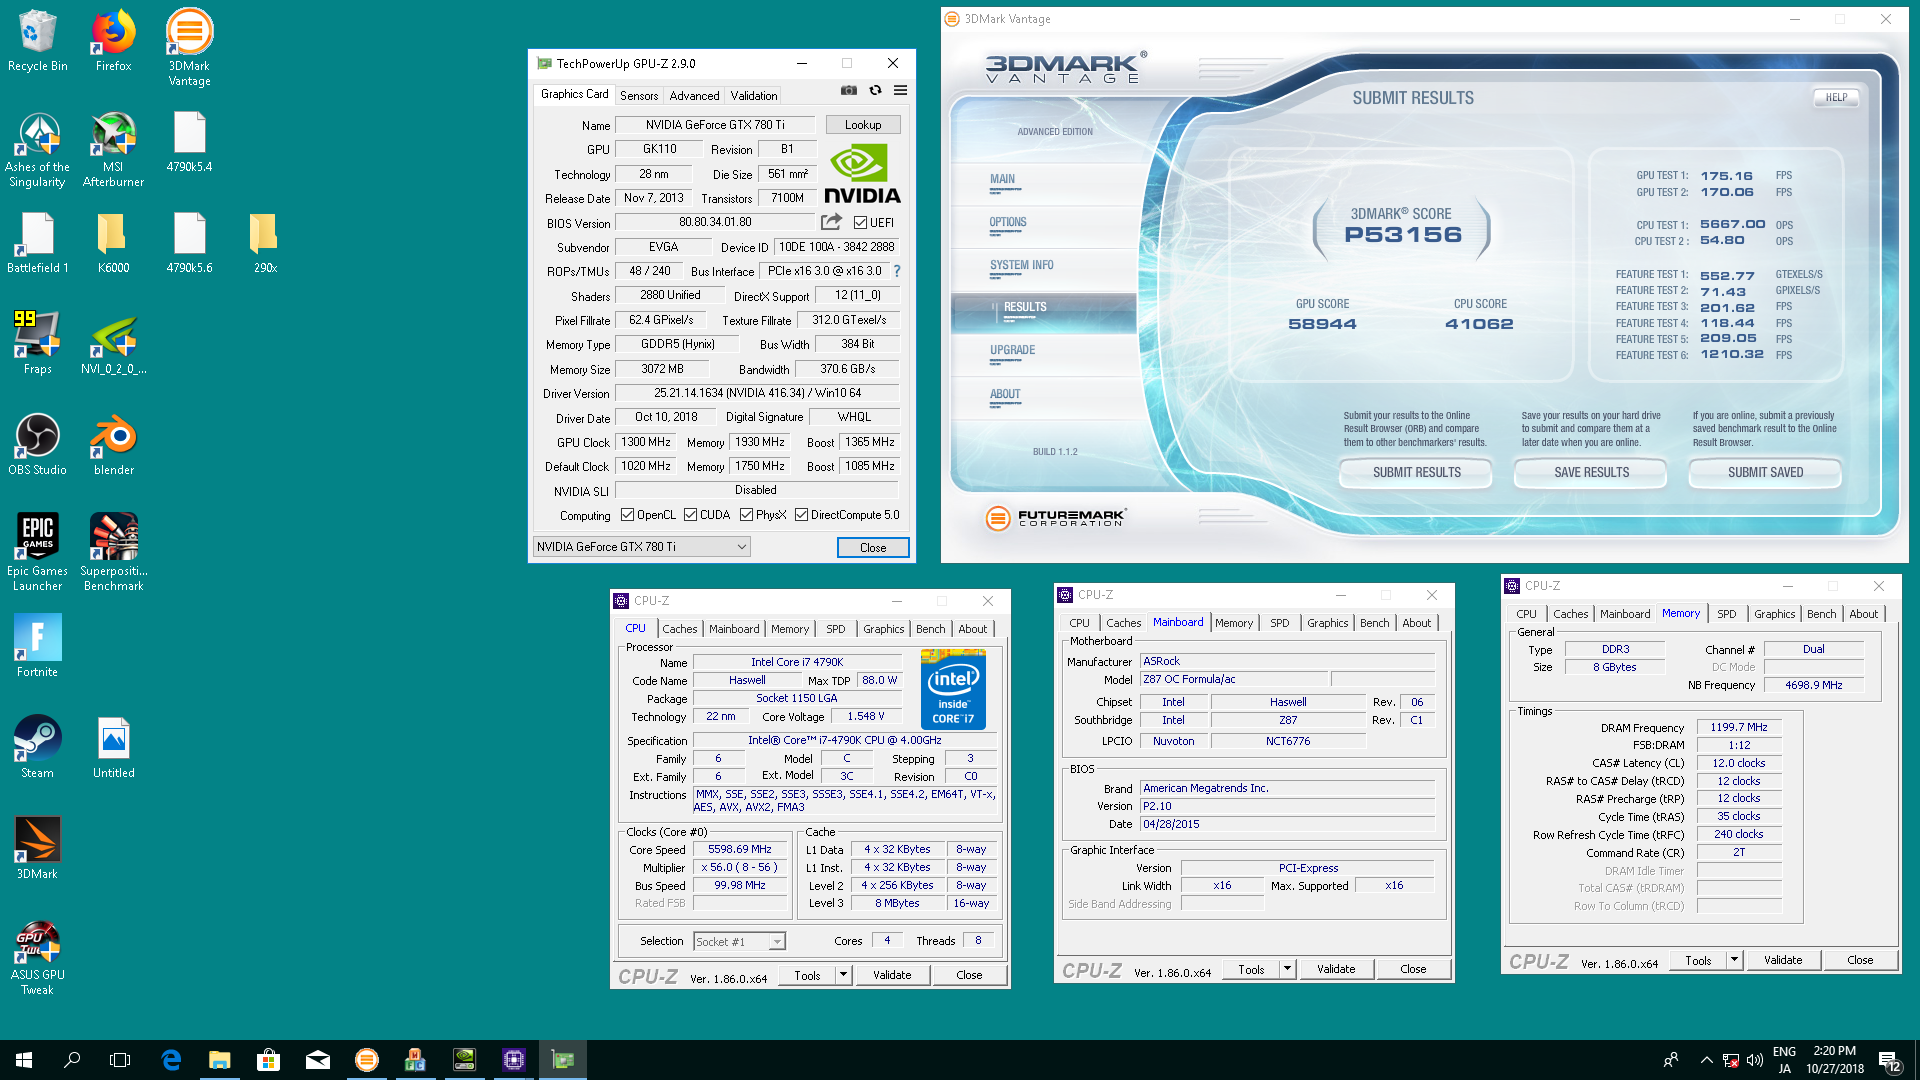Click the Lookup button in GPU-Z
Screen dimensions: 1920x1080
tap(862, 125)
